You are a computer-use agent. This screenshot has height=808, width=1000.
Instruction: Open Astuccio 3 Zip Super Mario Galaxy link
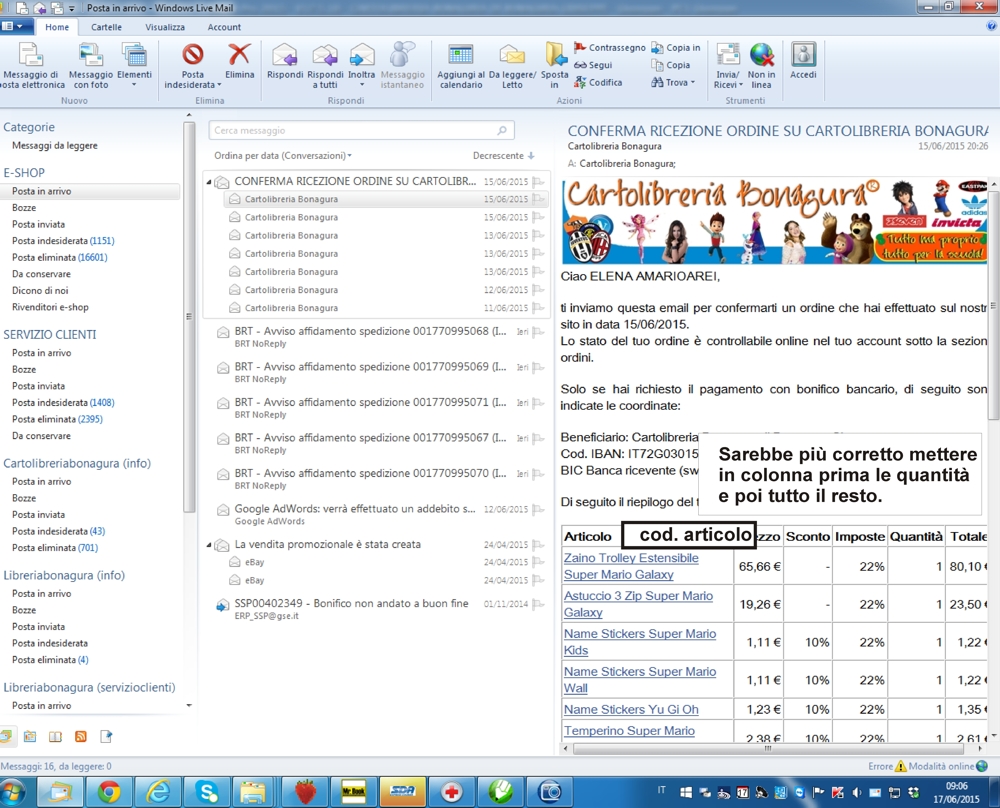[638, 604]
